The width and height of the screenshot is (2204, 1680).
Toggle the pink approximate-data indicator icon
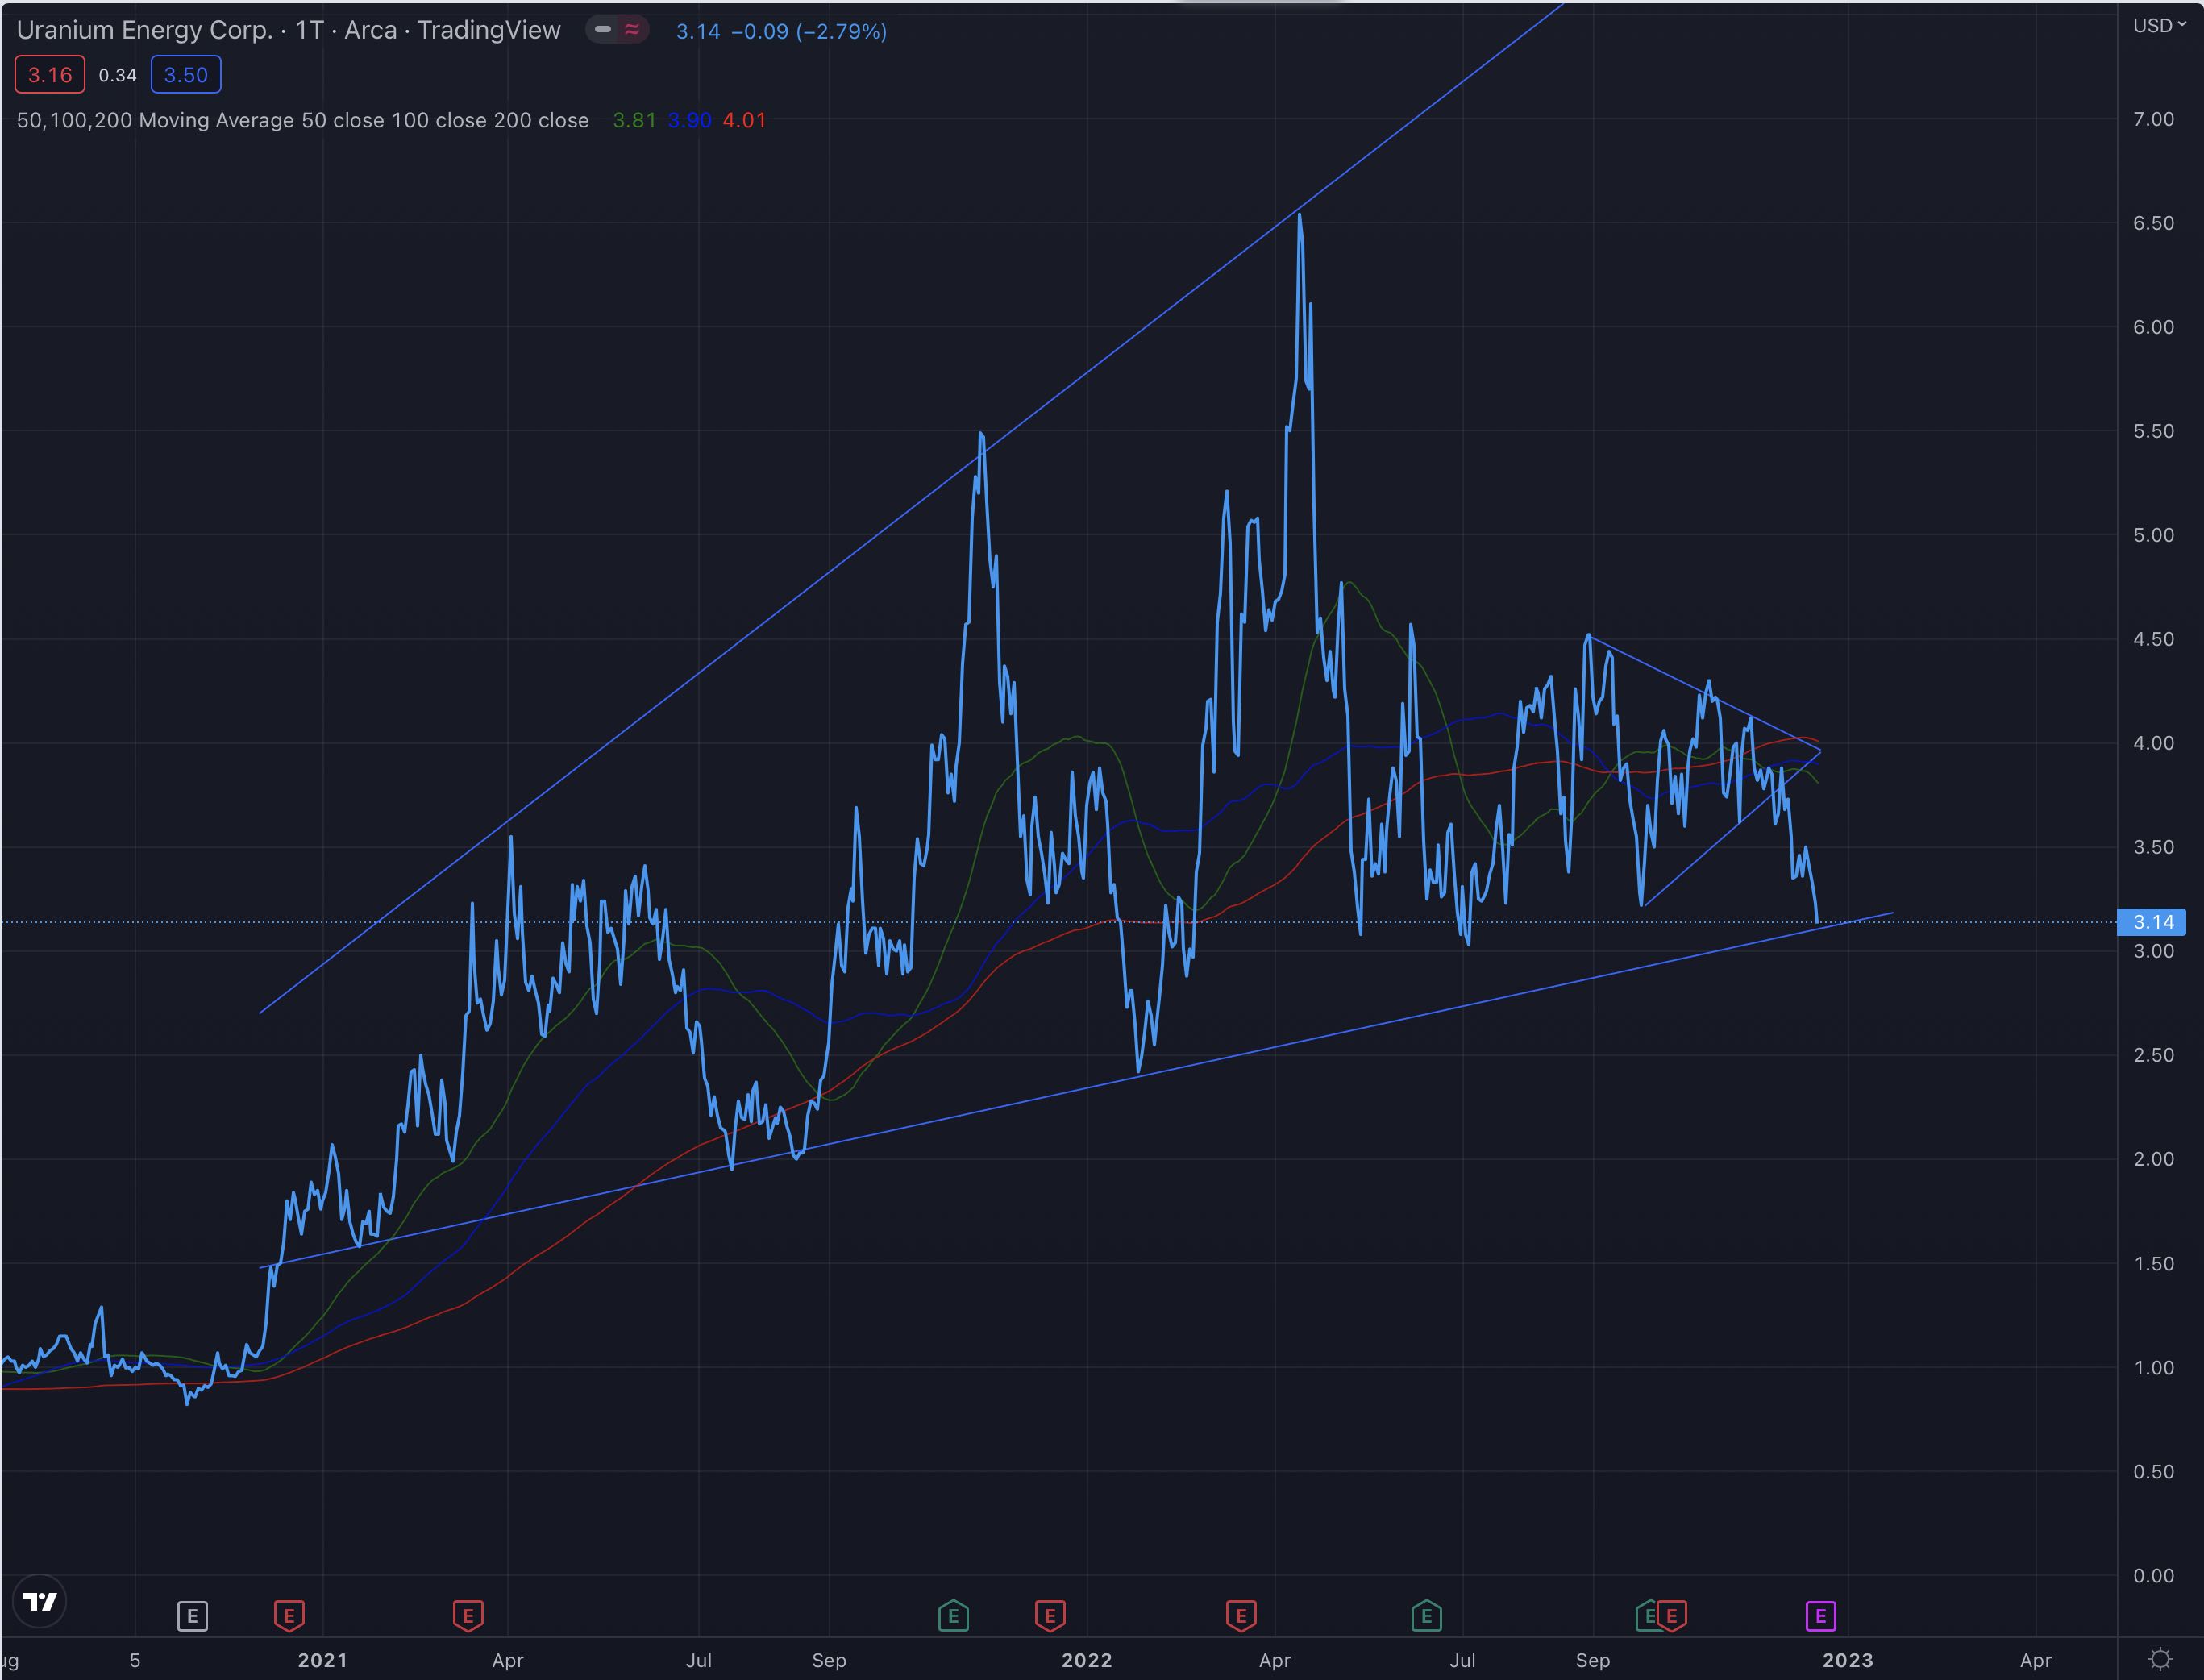pyautogui.click(x=632, y=30)
